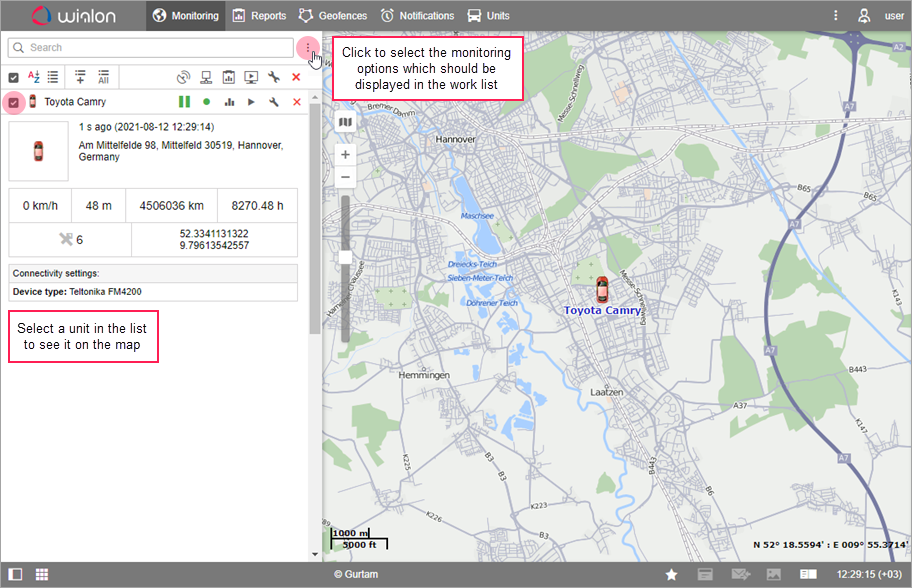Select Toyota Camry unit name in list
912x588 pixels.
(75, 102)
